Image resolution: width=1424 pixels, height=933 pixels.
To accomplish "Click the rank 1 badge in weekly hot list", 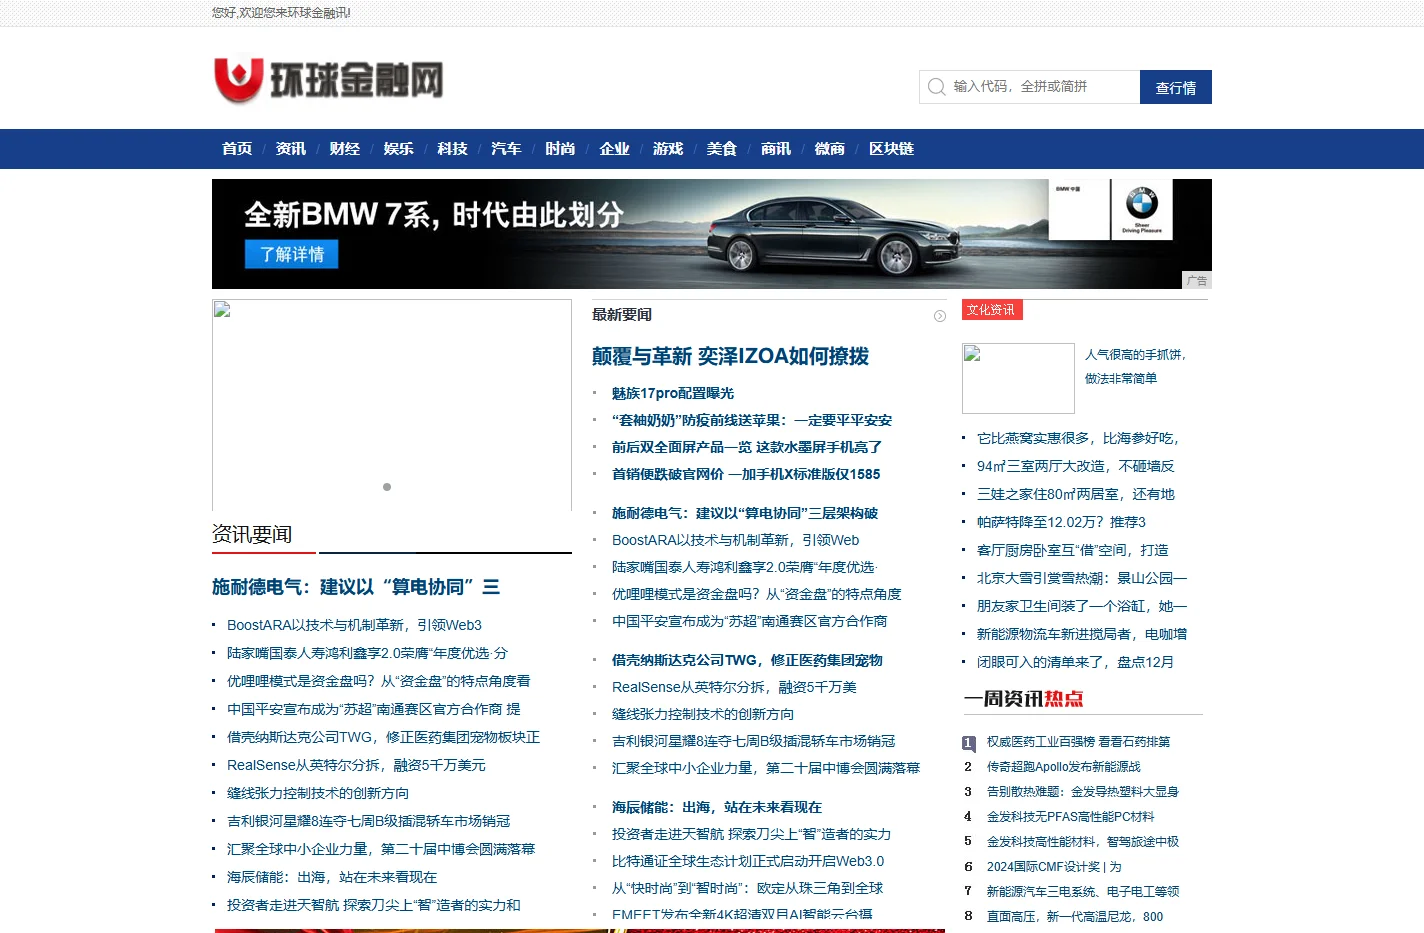I will [x=968, y=743].
